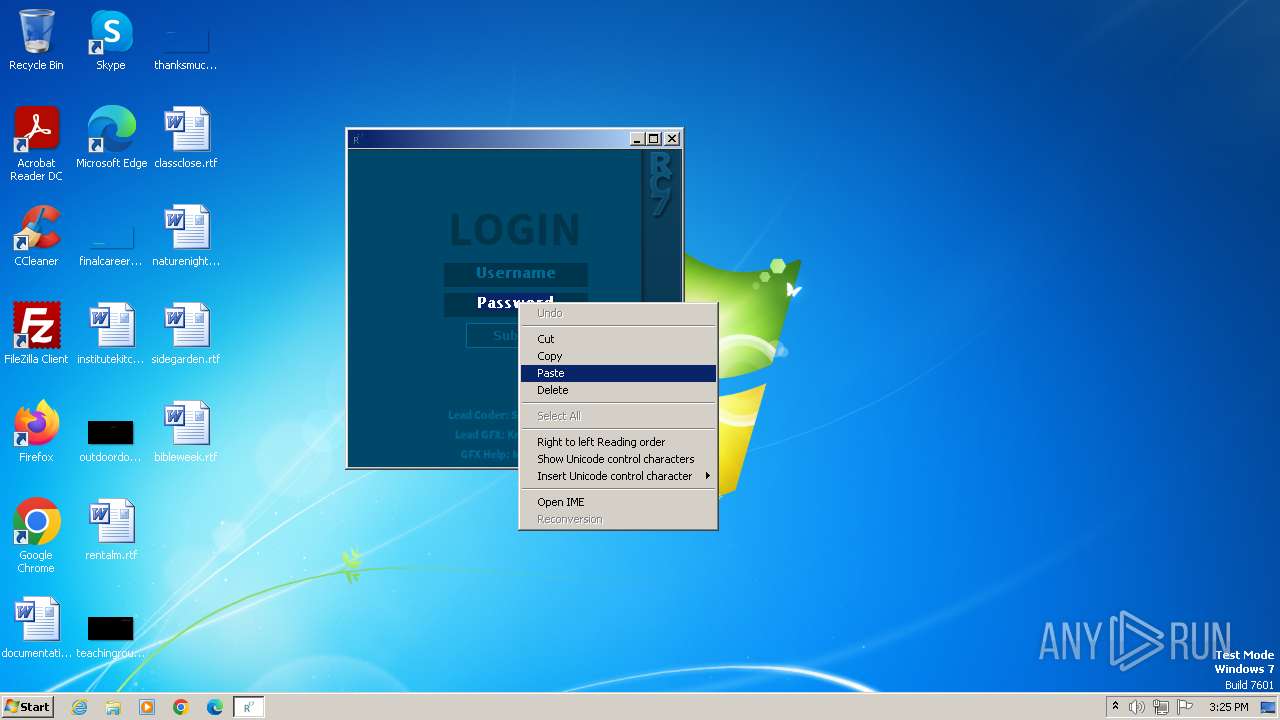Launch FileZilla Client shortcut
1280x720 pixels.
point(36,334)
